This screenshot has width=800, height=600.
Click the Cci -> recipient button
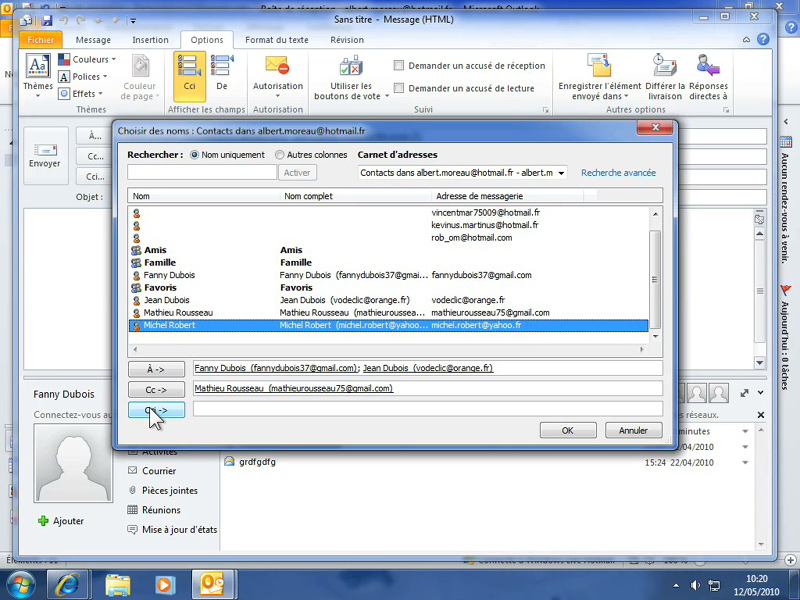point(156,410)
